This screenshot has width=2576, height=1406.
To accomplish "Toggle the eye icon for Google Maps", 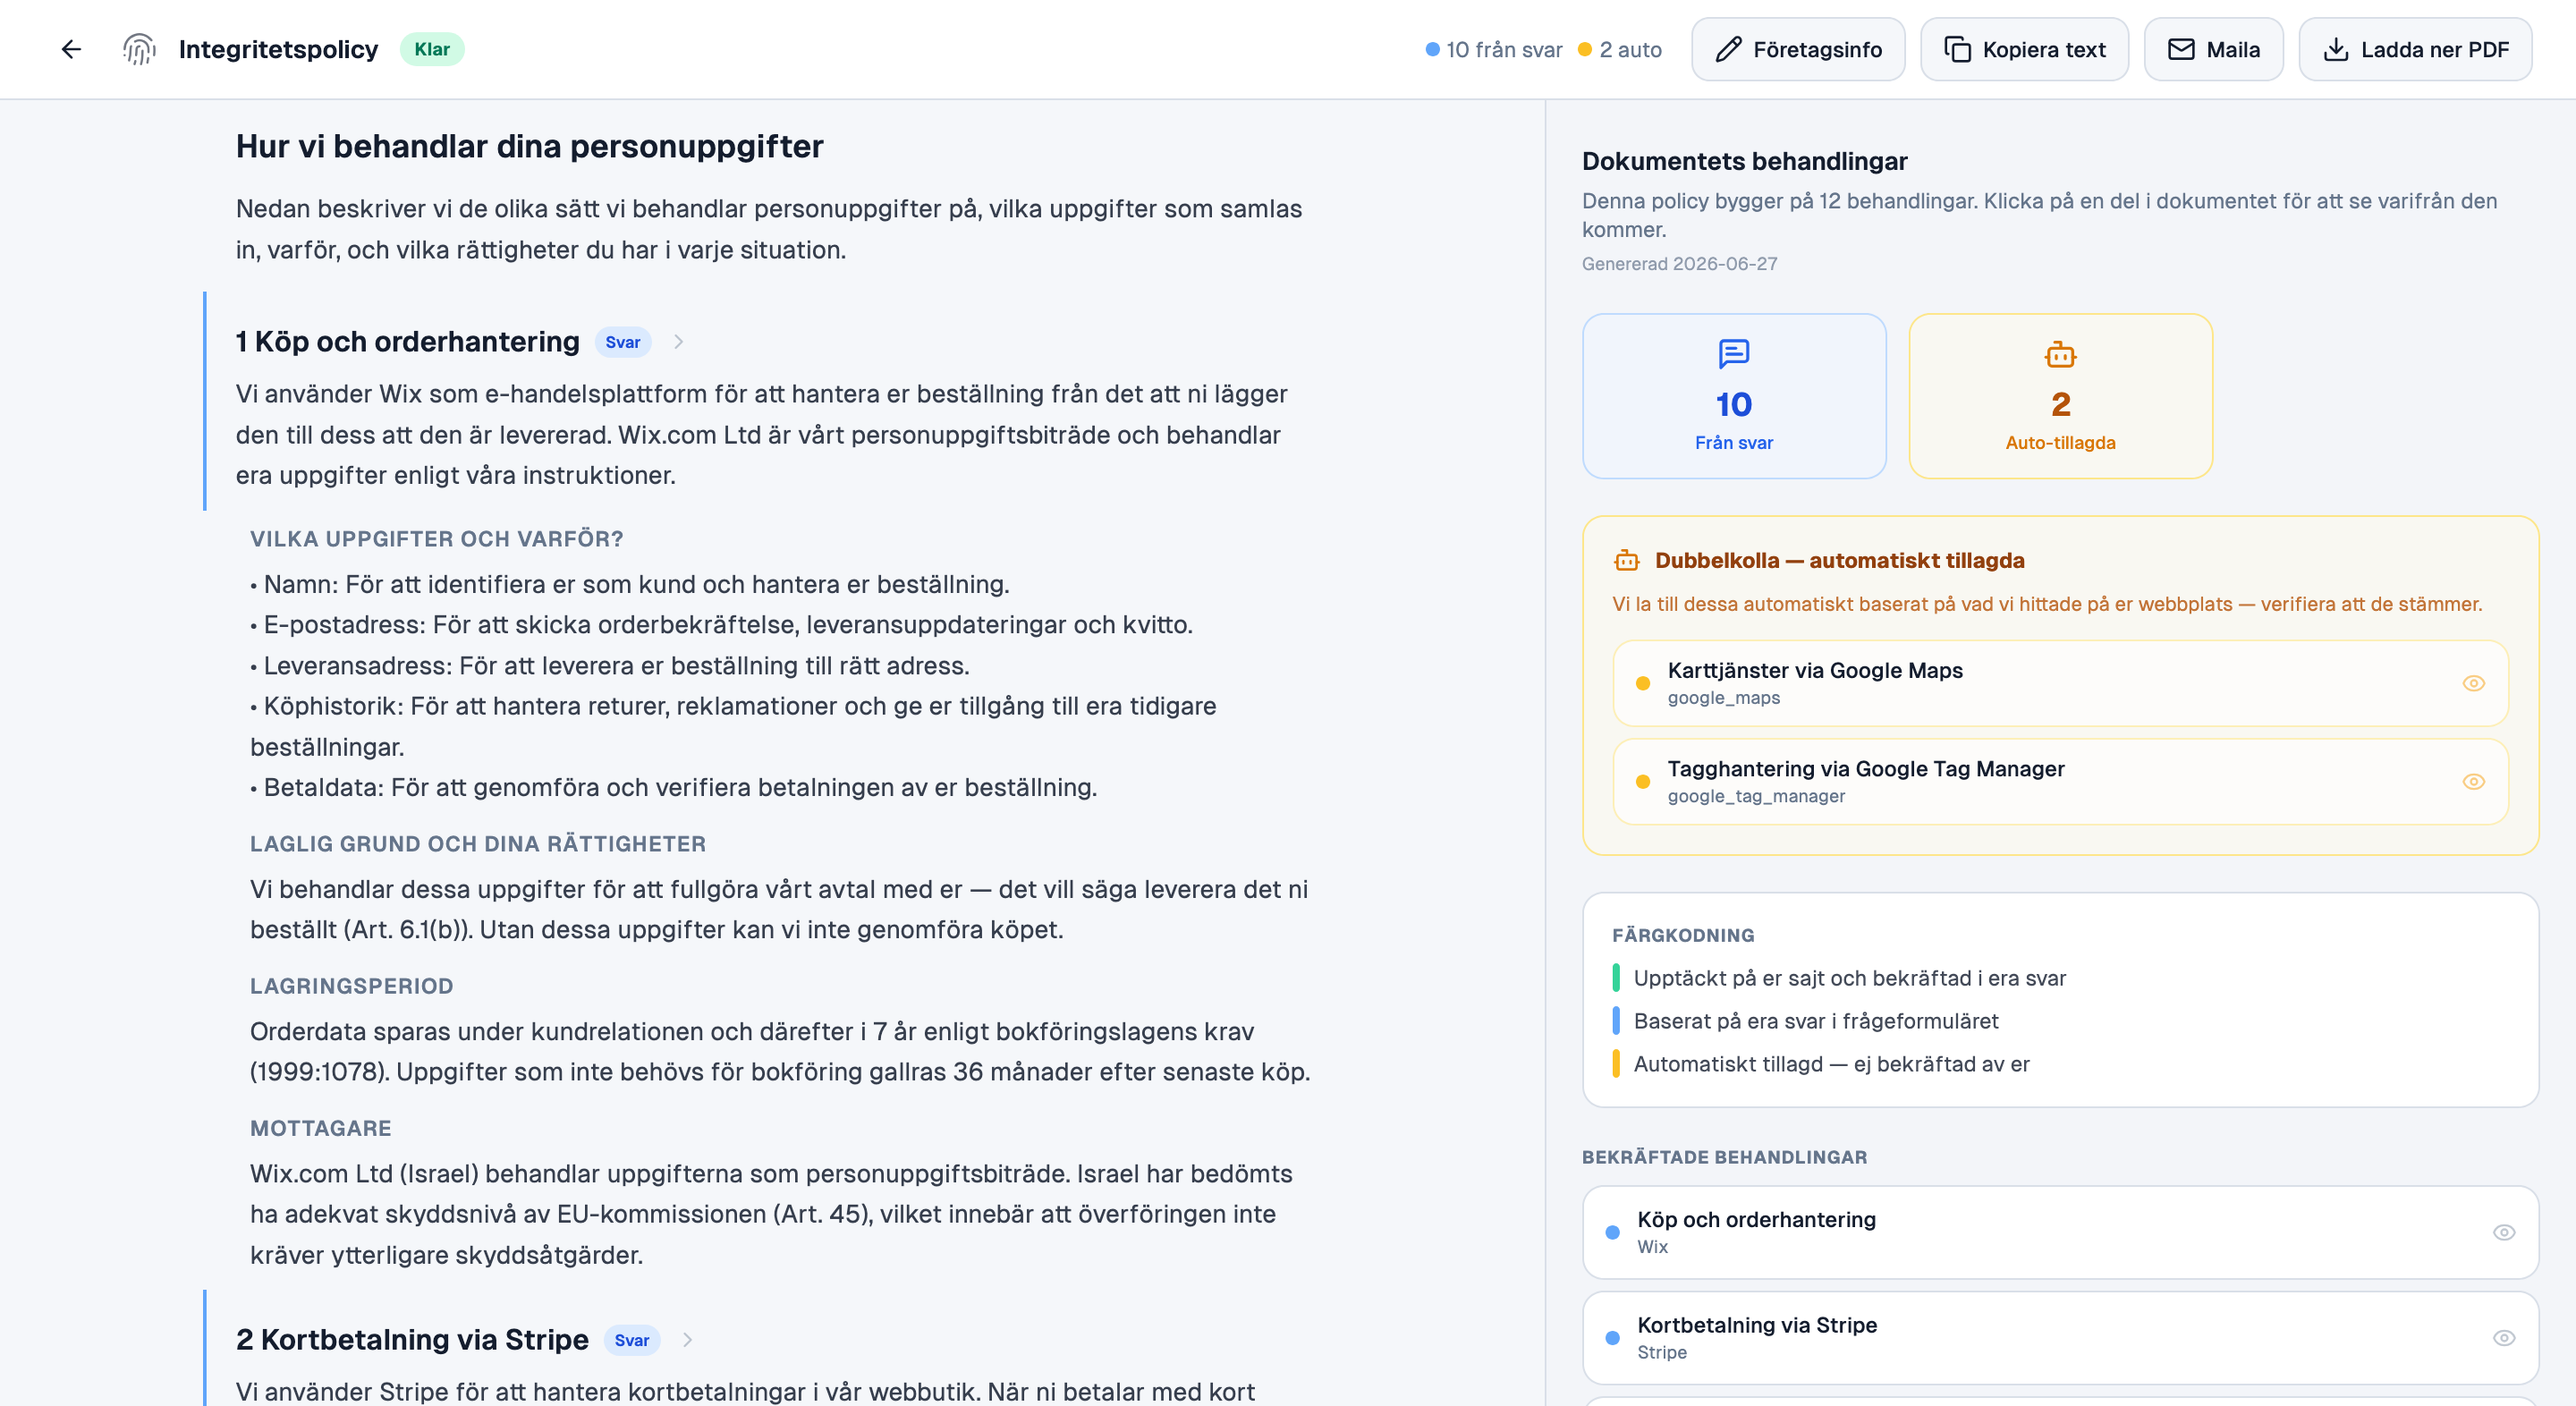I will pos(2474,683).
